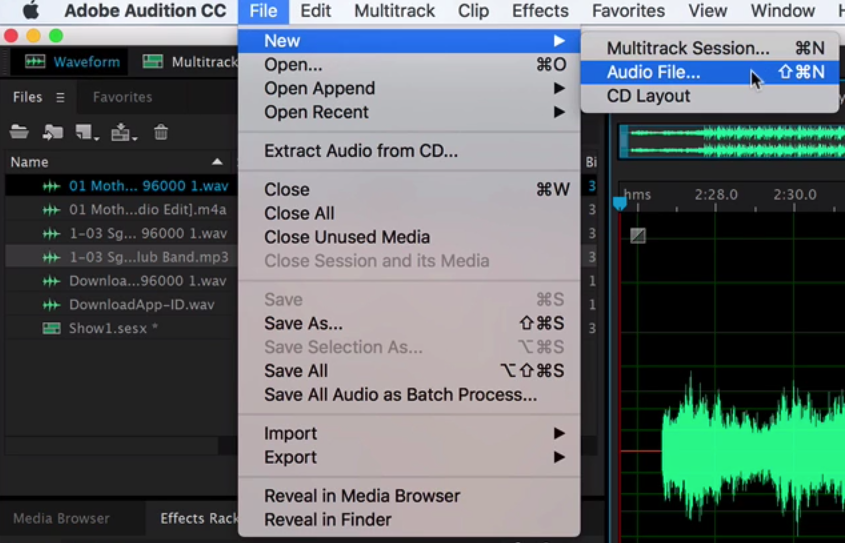
Task: Switch to the Multitrack editor view
Action: [189, 62]
